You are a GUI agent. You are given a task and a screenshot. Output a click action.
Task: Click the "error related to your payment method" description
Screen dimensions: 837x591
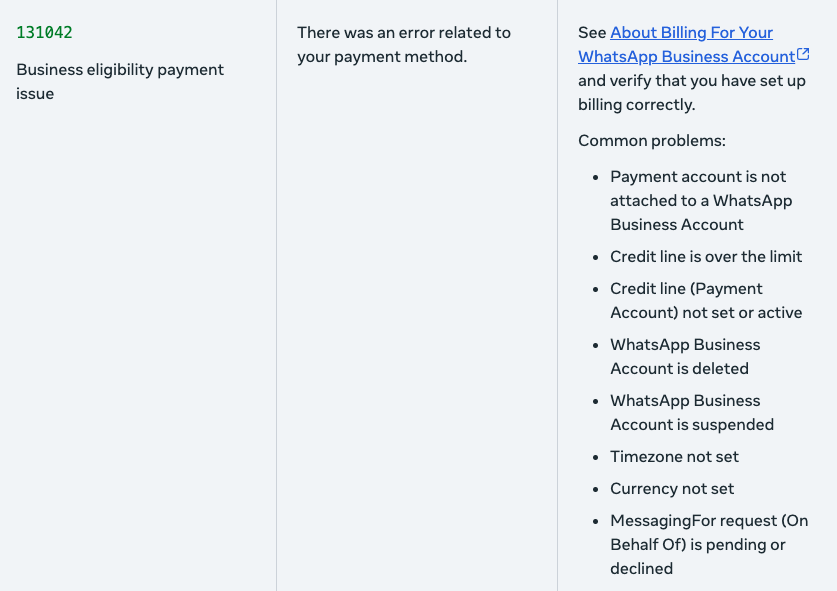(403, 45)
